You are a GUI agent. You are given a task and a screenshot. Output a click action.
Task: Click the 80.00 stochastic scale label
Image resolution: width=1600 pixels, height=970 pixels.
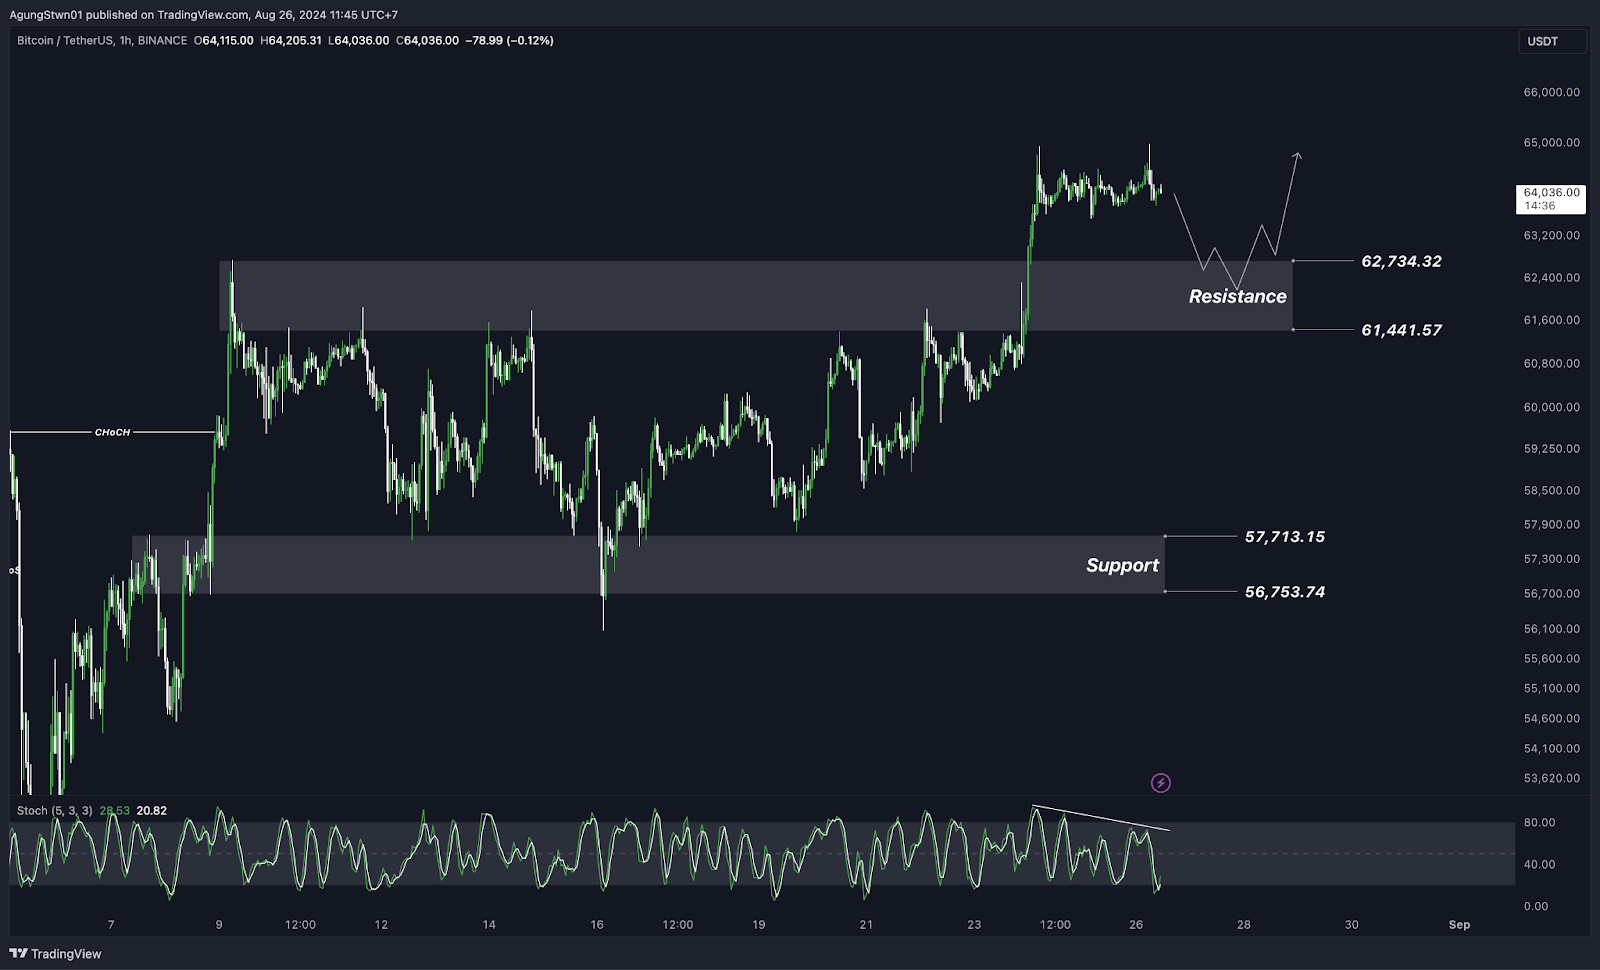(1540, 823)
